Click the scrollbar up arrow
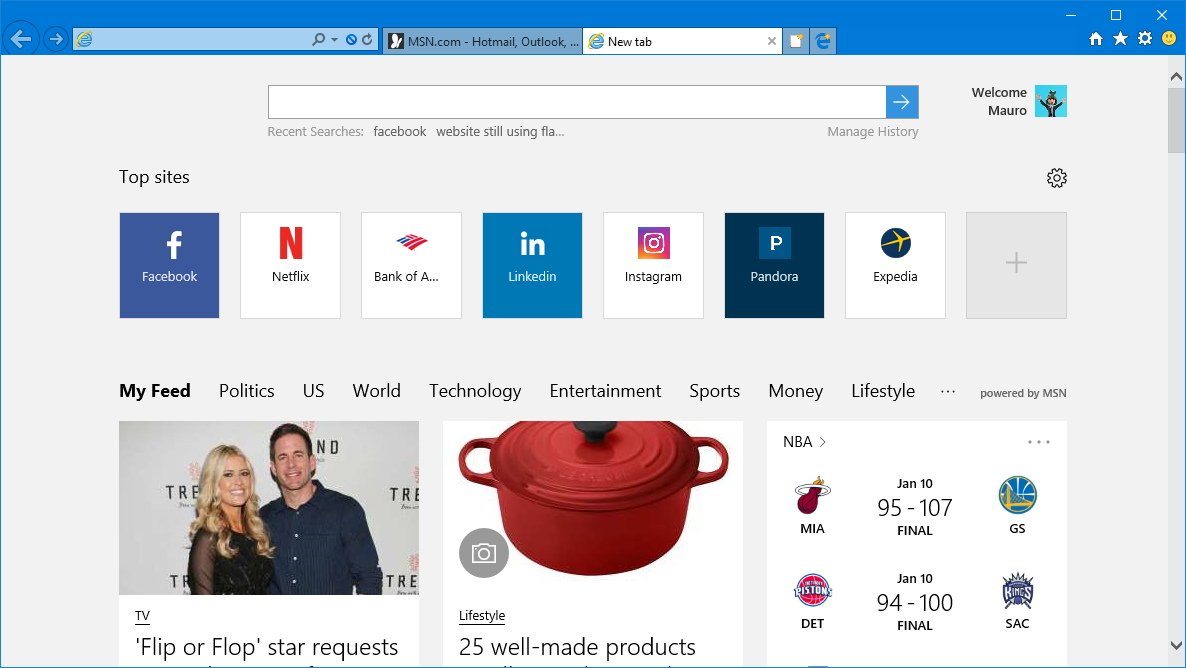The height and width of the screenshot is (668, 1186). click(x=1176, y=76)
